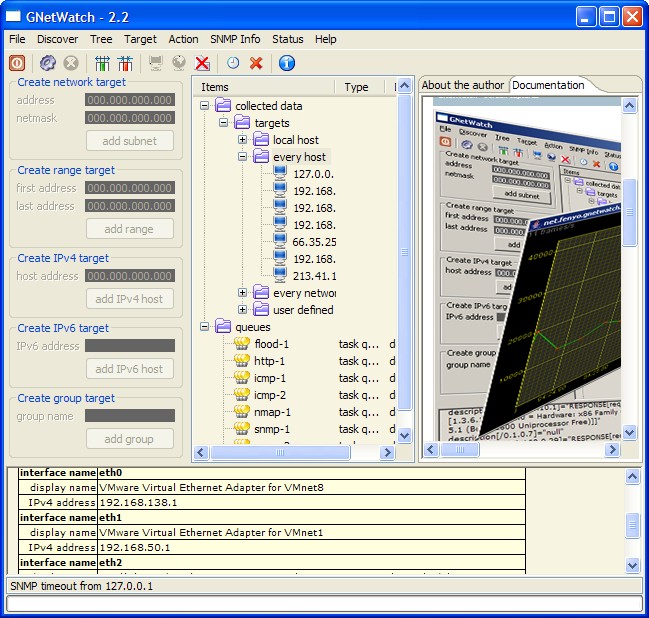Screen dimensions: 649x618
Task: Click the tree panel vertical scrollbar thumb
Action: coord(405,252)
